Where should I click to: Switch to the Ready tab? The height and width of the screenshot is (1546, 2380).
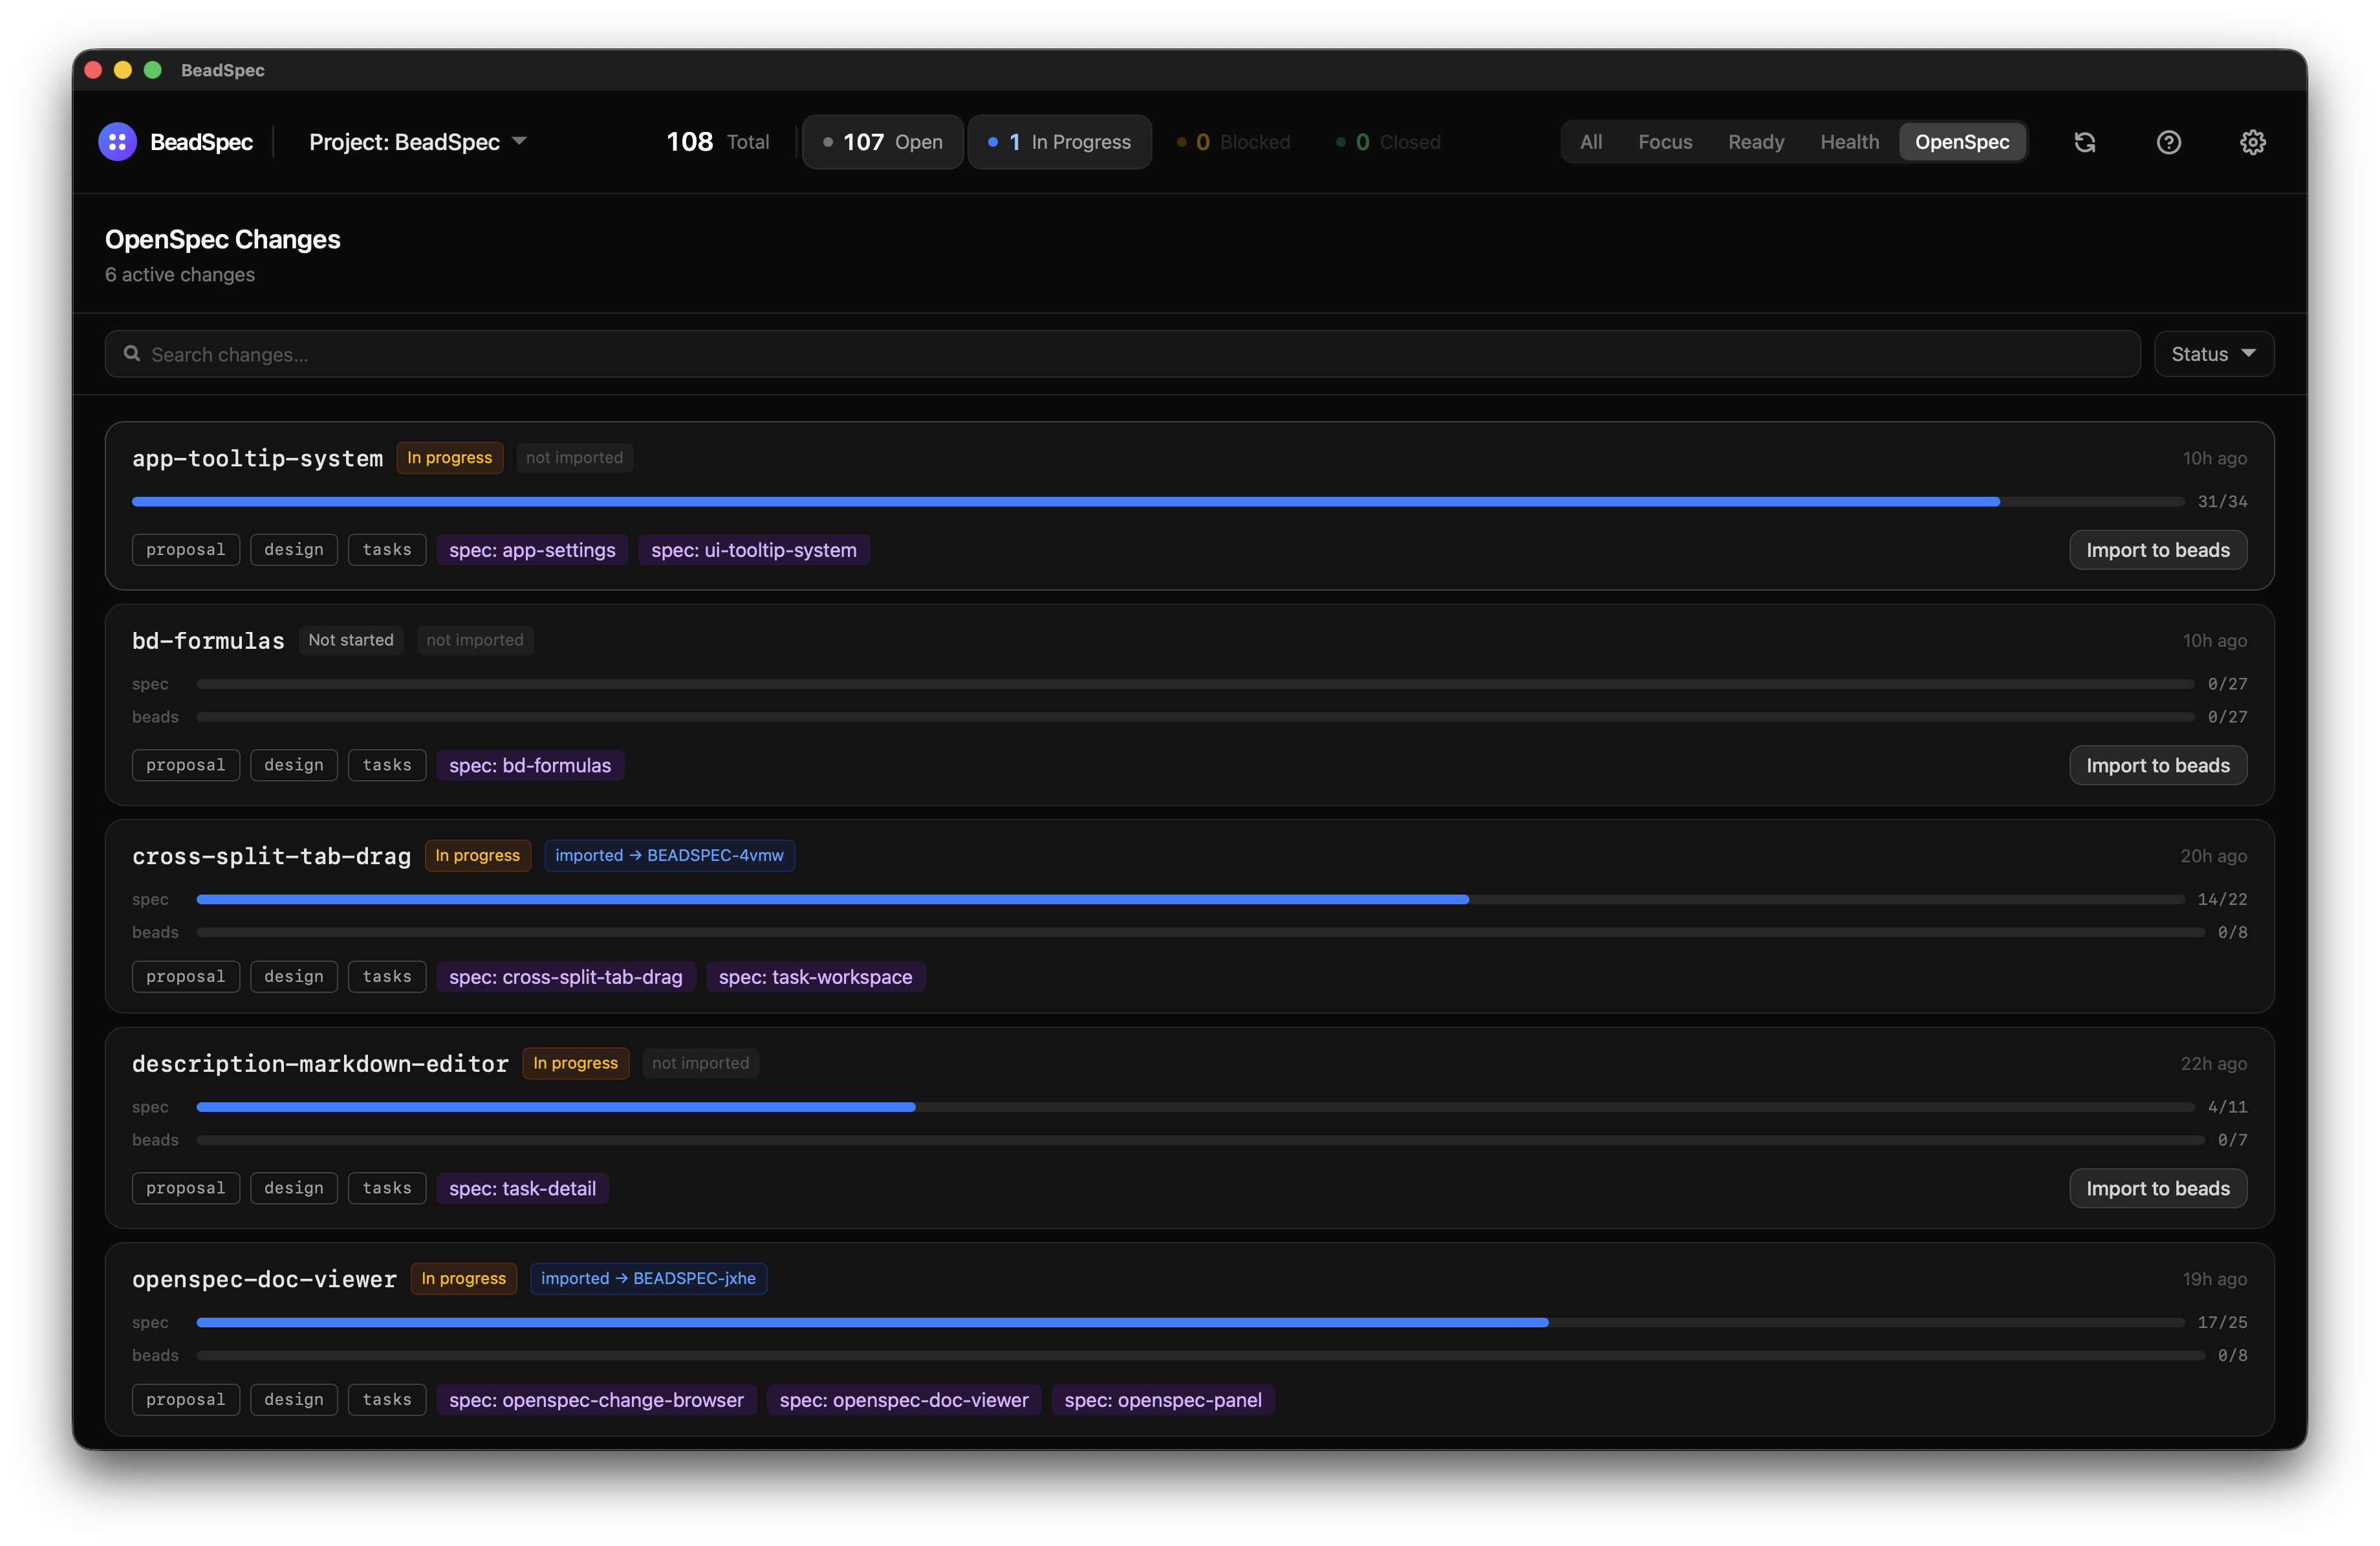(1756, 142)
